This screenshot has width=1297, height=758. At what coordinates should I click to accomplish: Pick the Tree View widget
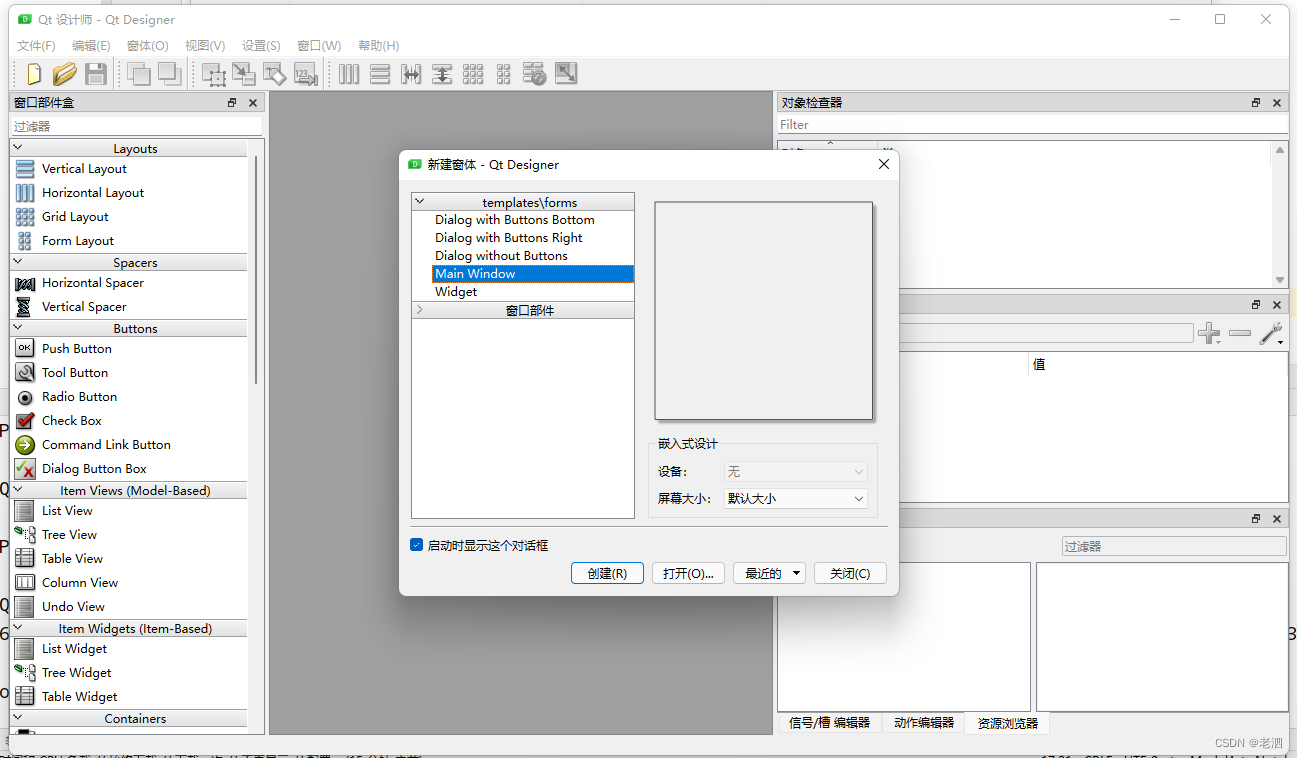pos(69,535)
